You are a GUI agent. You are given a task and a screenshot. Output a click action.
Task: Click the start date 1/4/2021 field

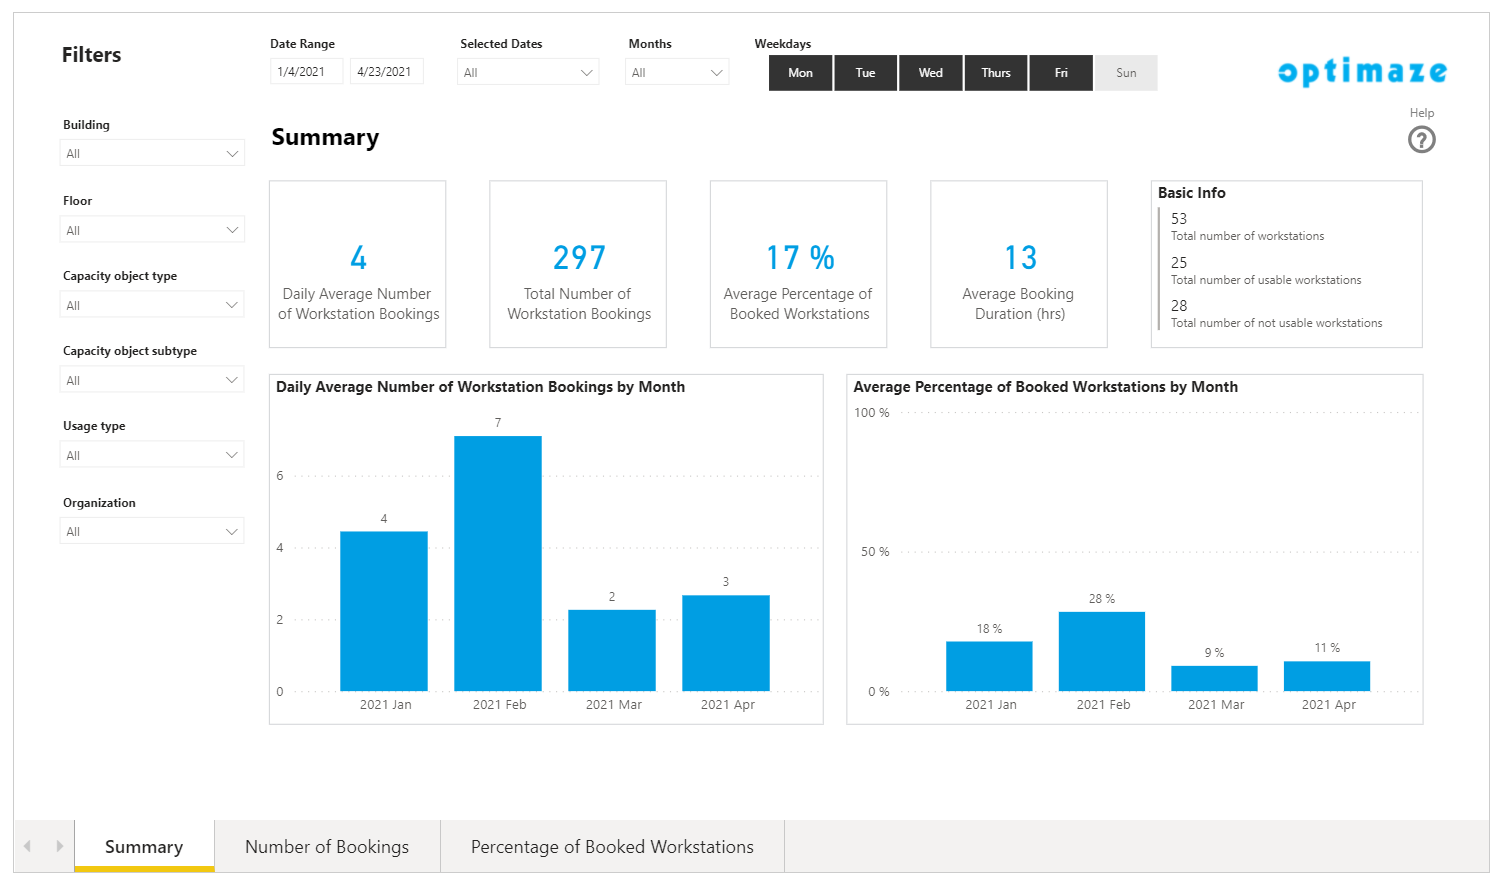point(306,72)
